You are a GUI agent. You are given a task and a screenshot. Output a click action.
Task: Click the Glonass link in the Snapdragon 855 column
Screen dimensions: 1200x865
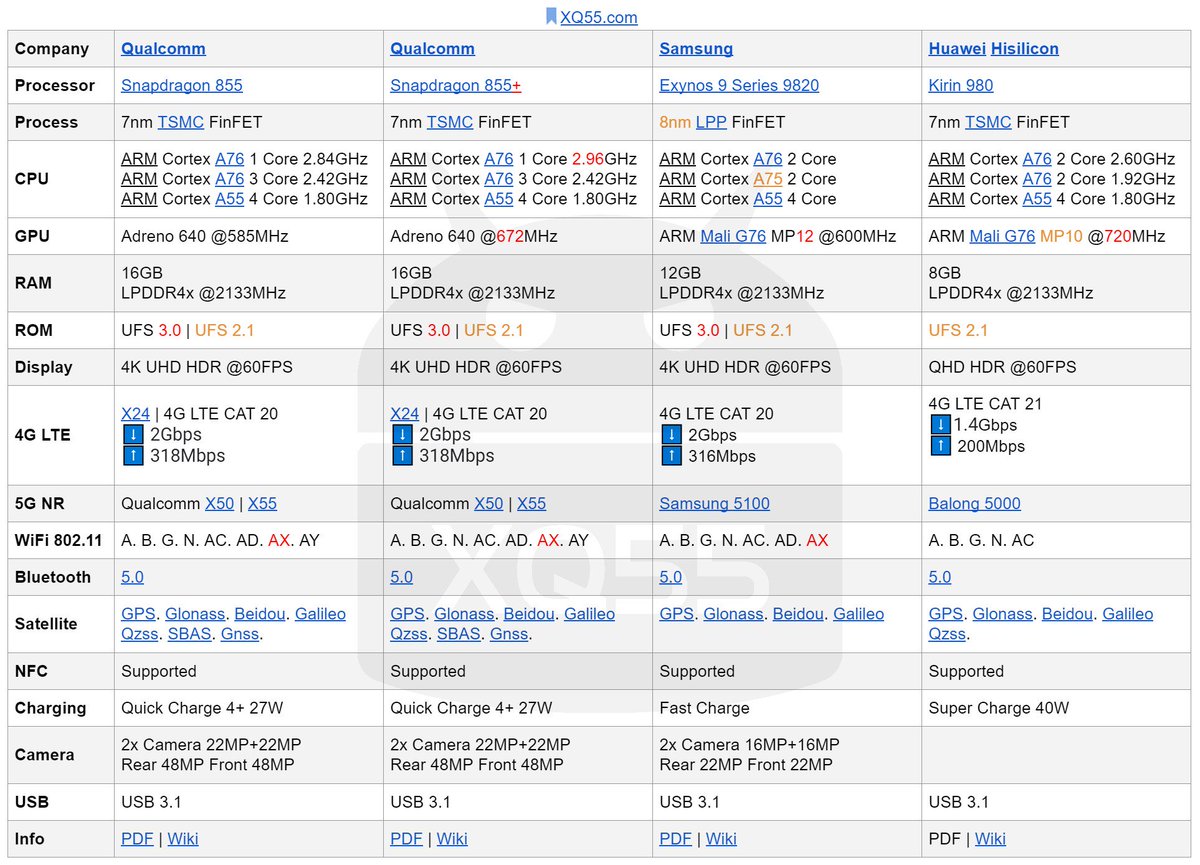[x=195, y=614]
